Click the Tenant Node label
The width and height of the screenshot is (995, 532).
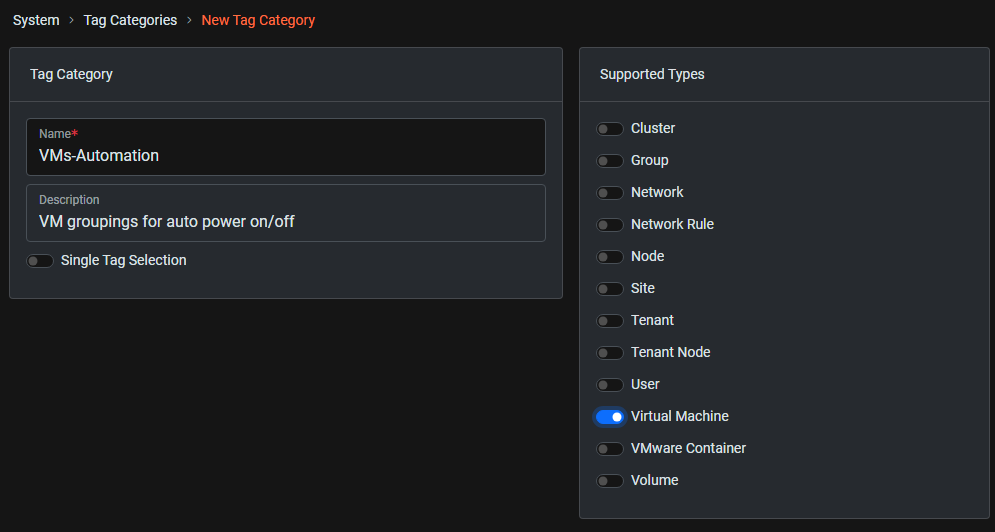click(670, 352)
